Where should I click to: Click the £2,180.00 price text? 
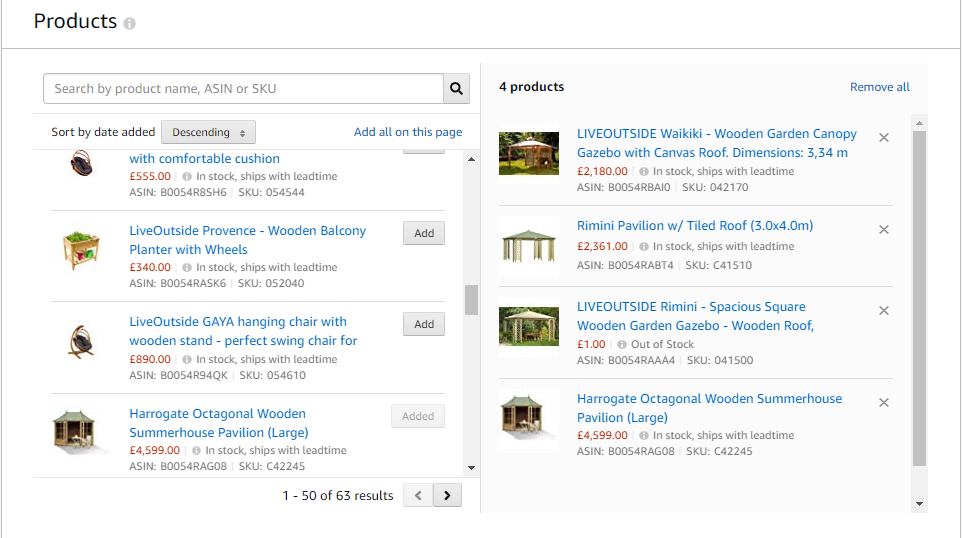click(x=602, y=172)
